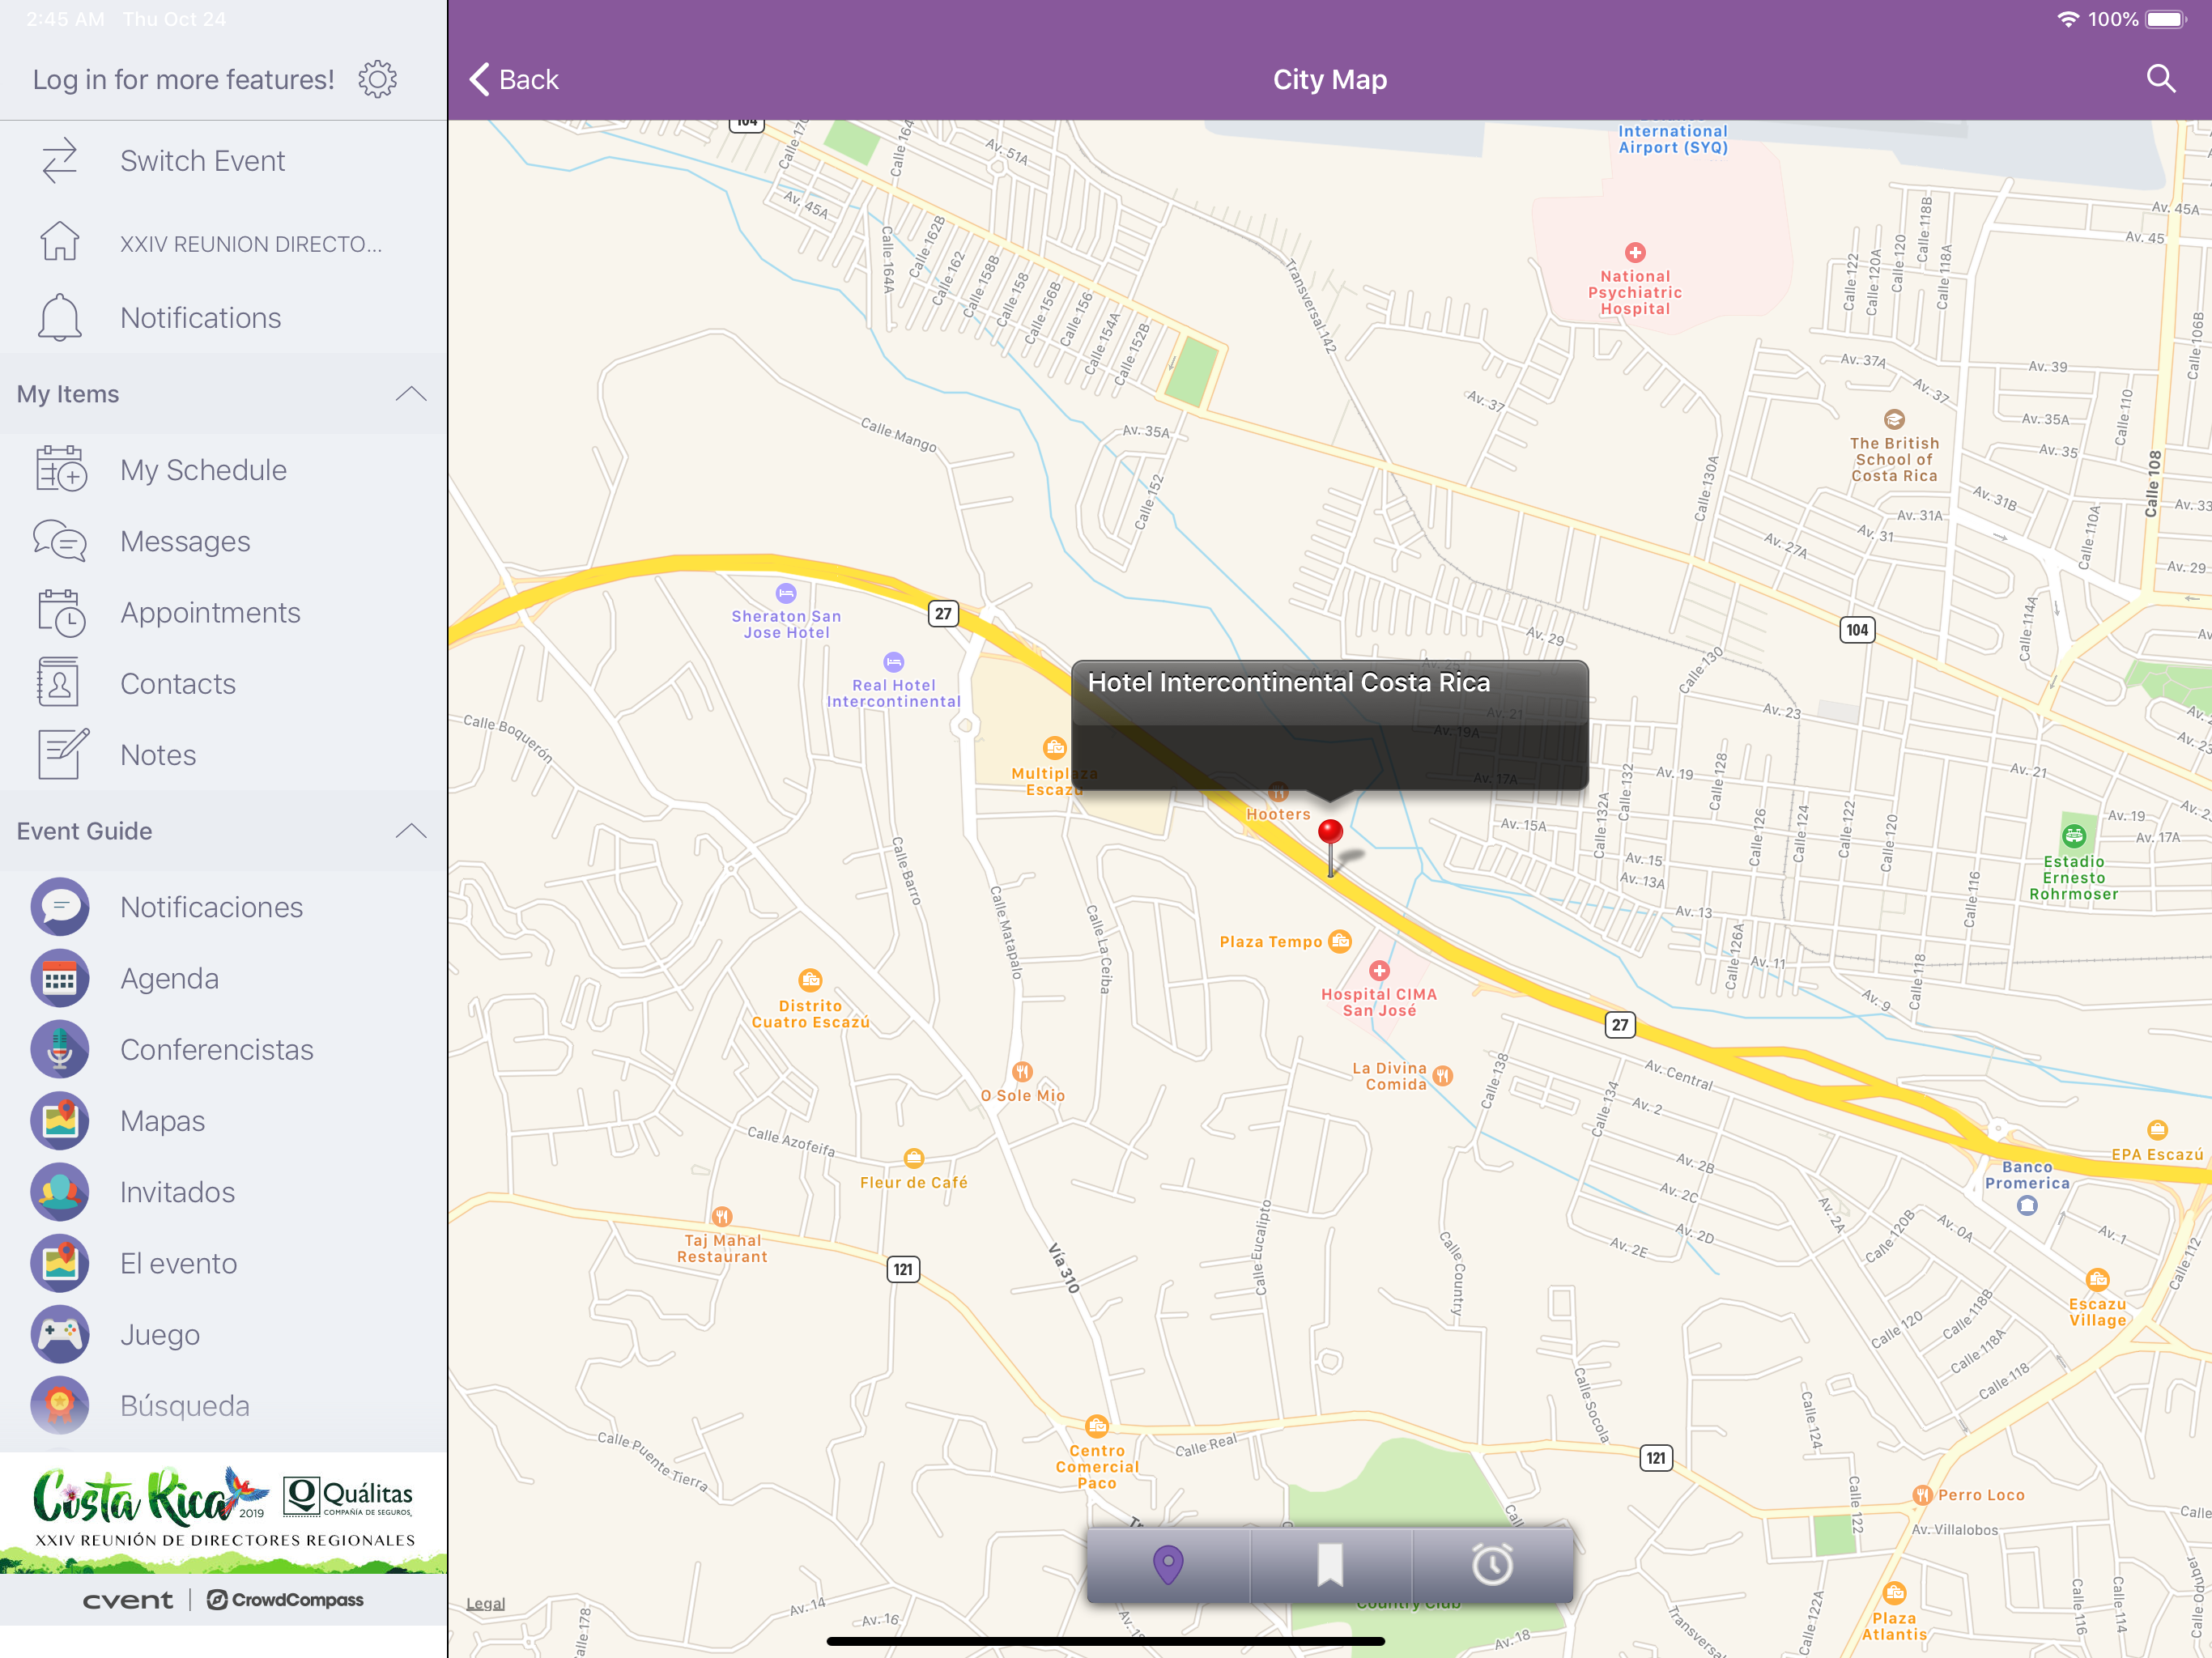Open the map Legal link
This screenshot has width=2212, height=1658.
pos(485,1604)
